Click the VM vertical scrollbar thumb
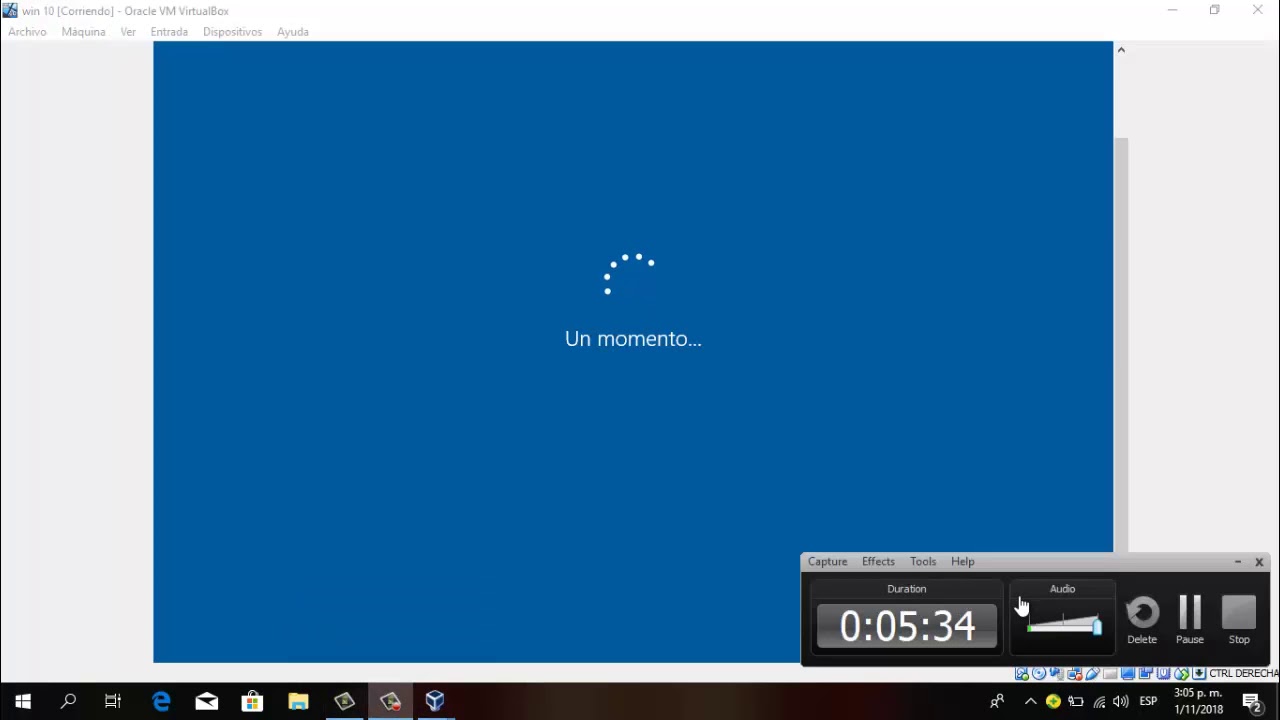This screenshot has height=720, width=1280. 1121,344
